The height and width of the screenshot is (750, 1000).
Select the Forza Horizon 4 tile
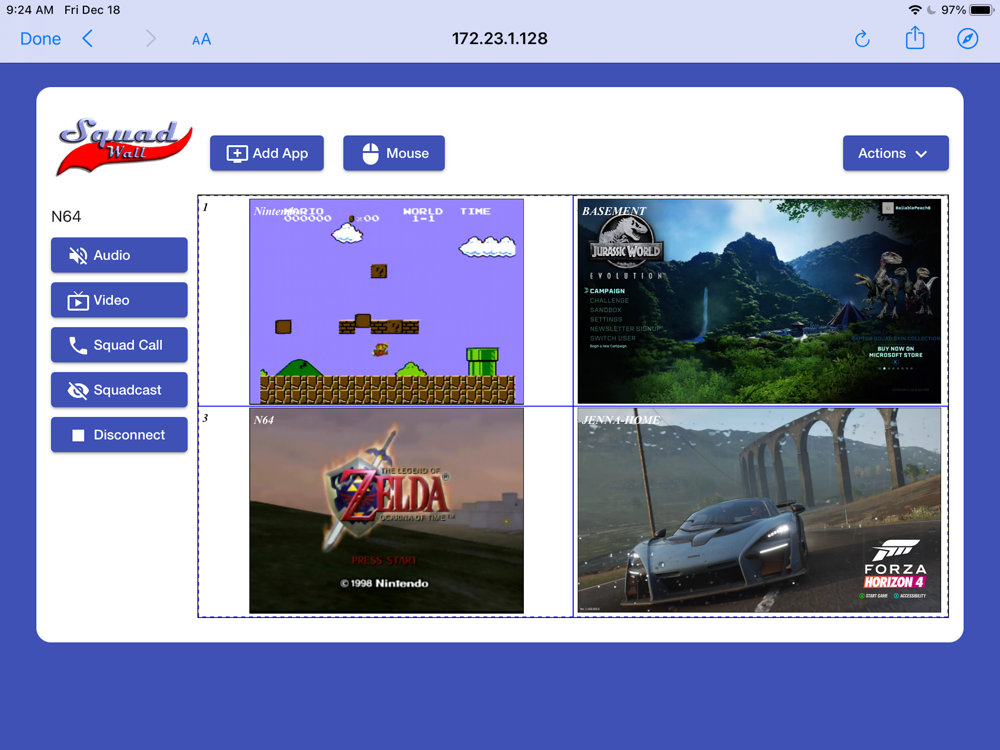point(759,510)
